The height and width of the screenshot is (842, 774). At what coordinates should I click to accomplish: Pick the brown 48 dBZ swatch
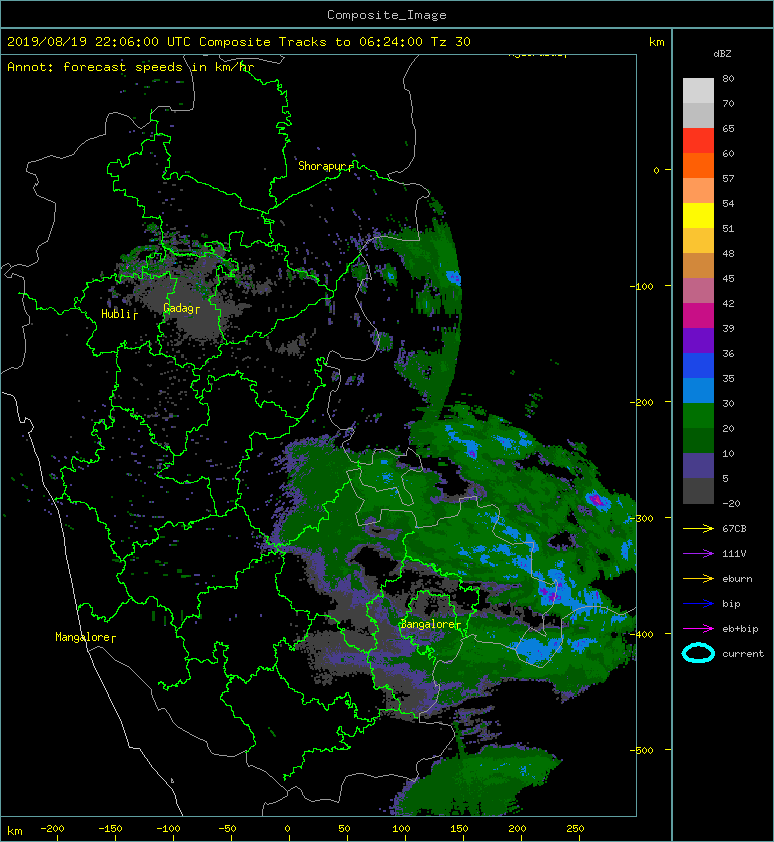pos(698,265)
